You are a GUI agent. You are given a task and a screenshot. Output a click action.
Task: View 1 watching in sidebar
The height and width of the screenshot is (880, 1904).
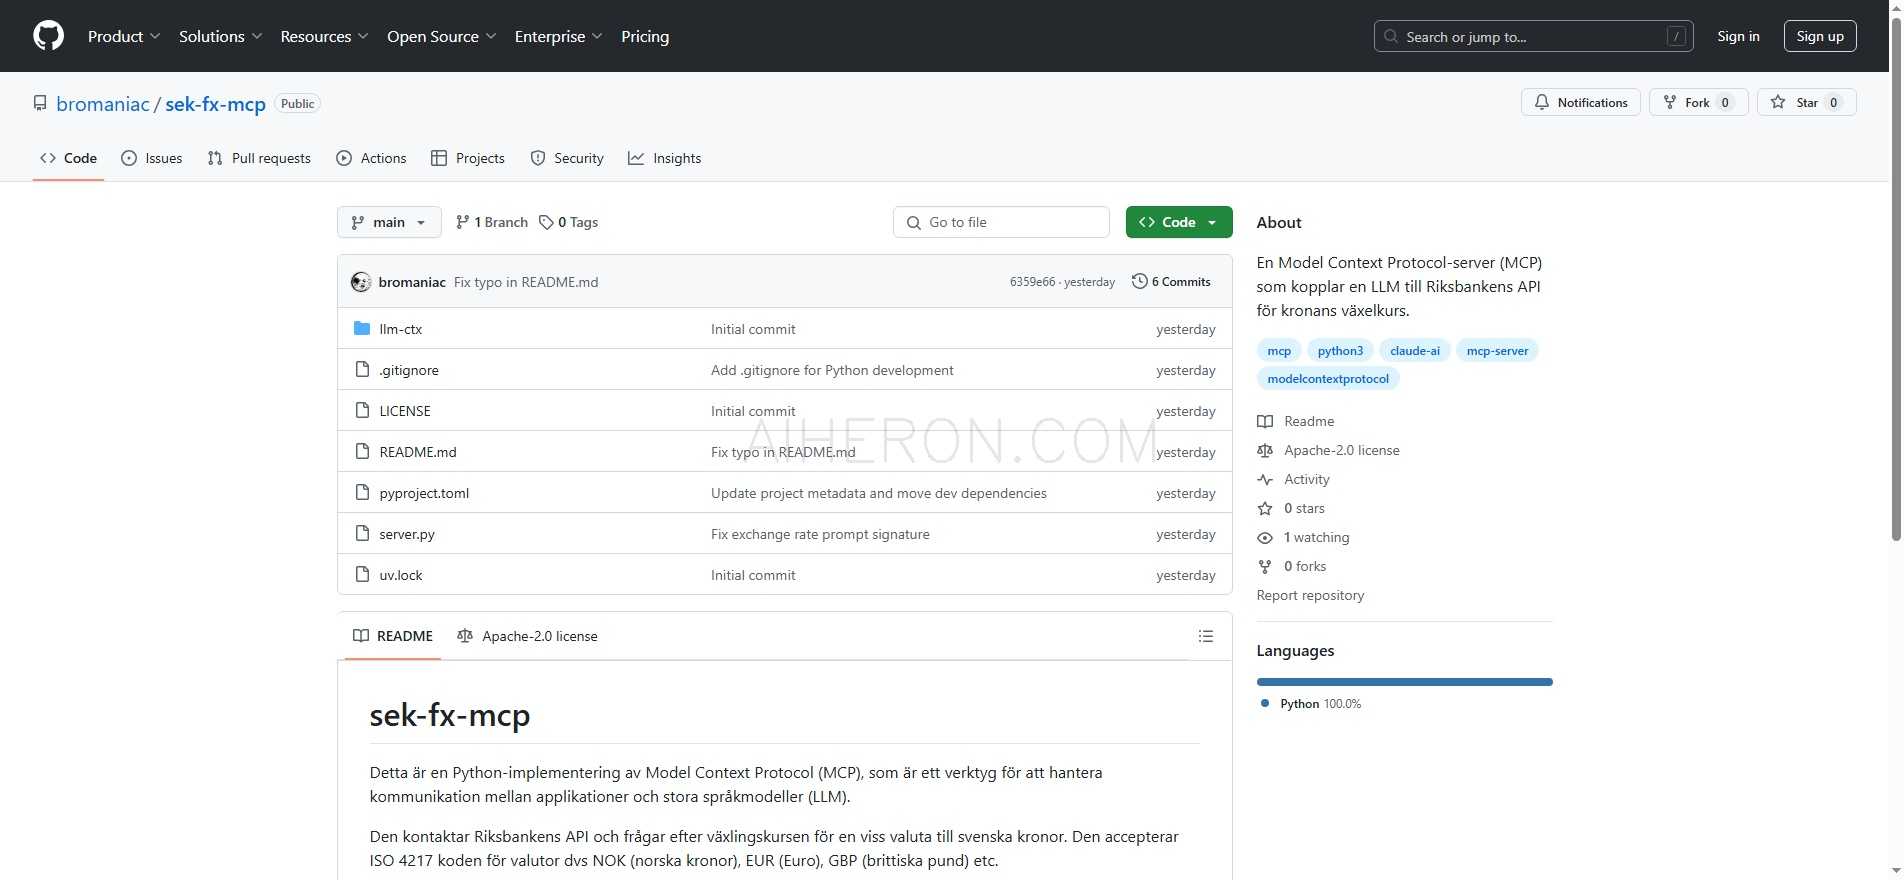click(x=1303, y=537)
